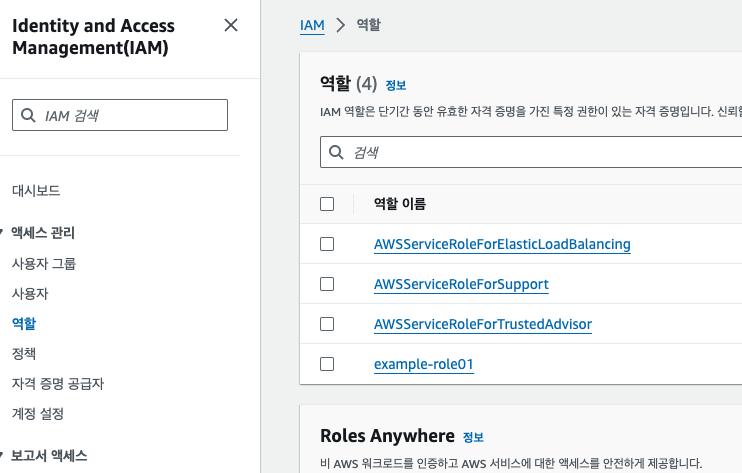Check the AWSServiceRoleForTrustedAdvisor row checkbox
The width and height of the screenshot is (742, 473).
point(327,324)
